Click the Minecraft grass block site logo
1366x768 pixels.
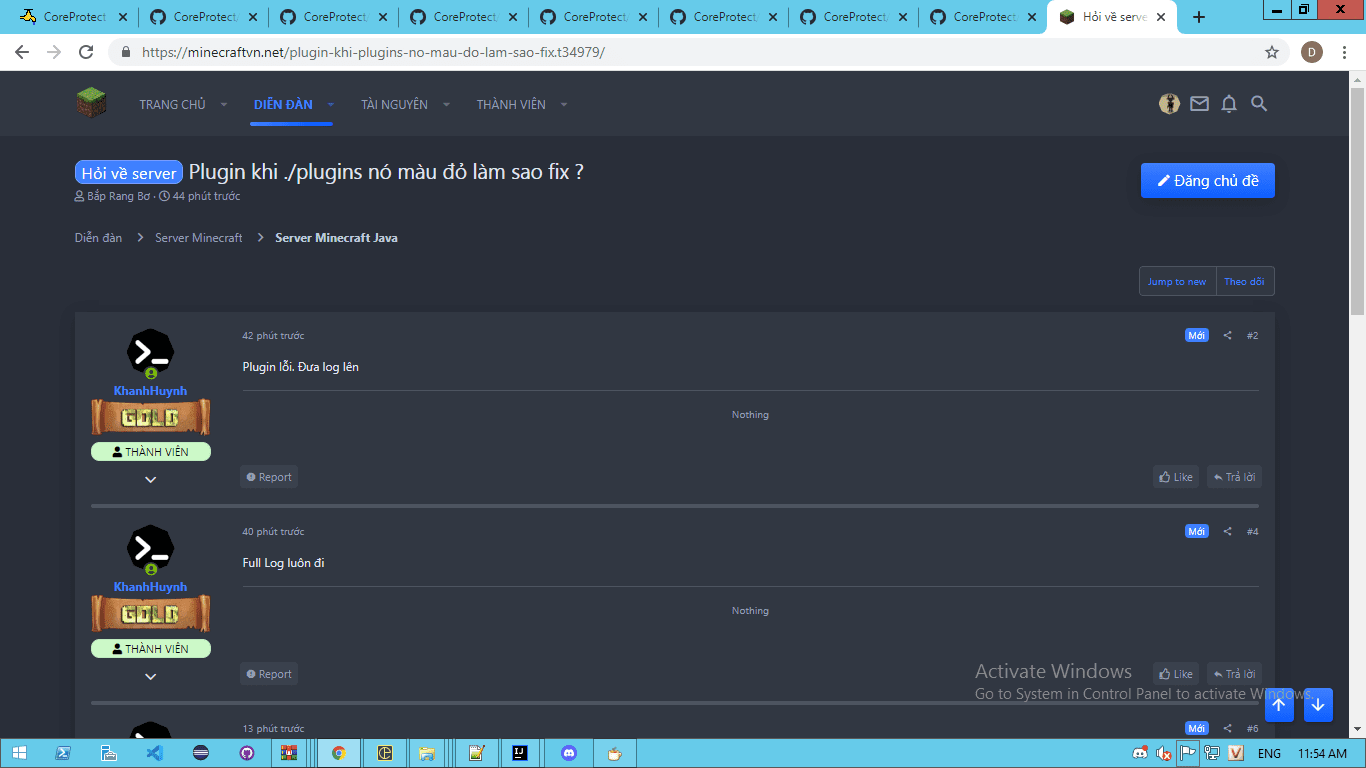(91, 103)
